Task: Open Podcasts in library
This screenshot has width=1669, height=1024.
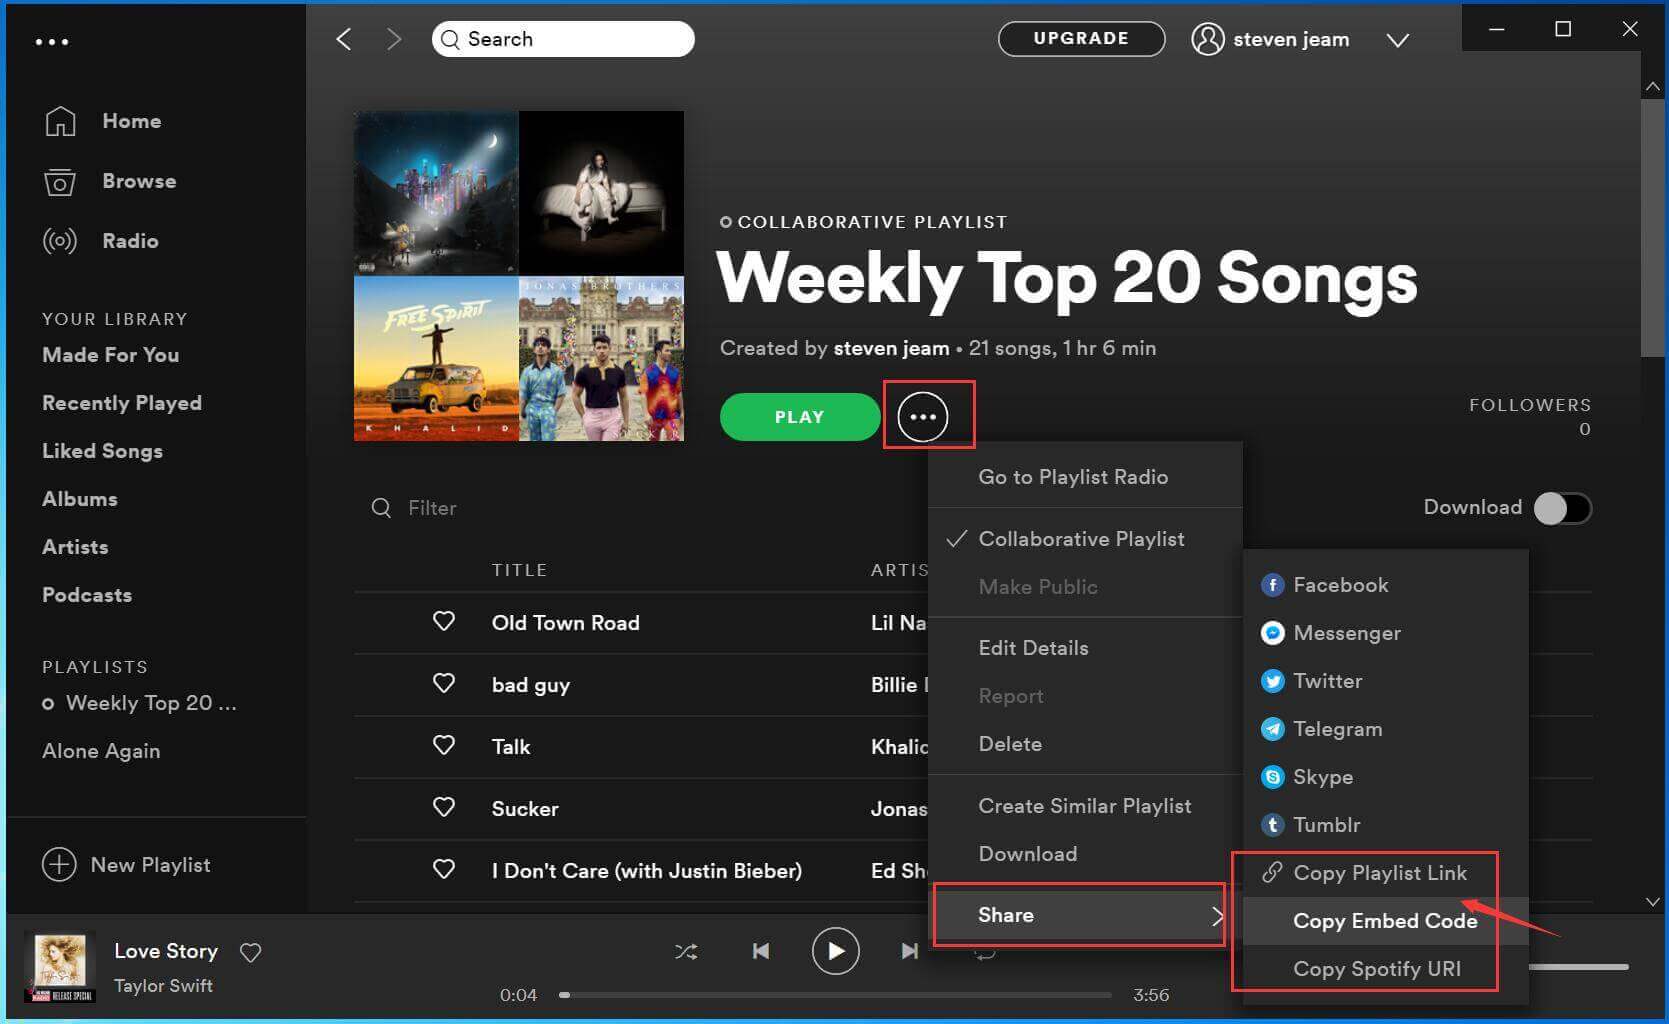Action: pos(87,595)
